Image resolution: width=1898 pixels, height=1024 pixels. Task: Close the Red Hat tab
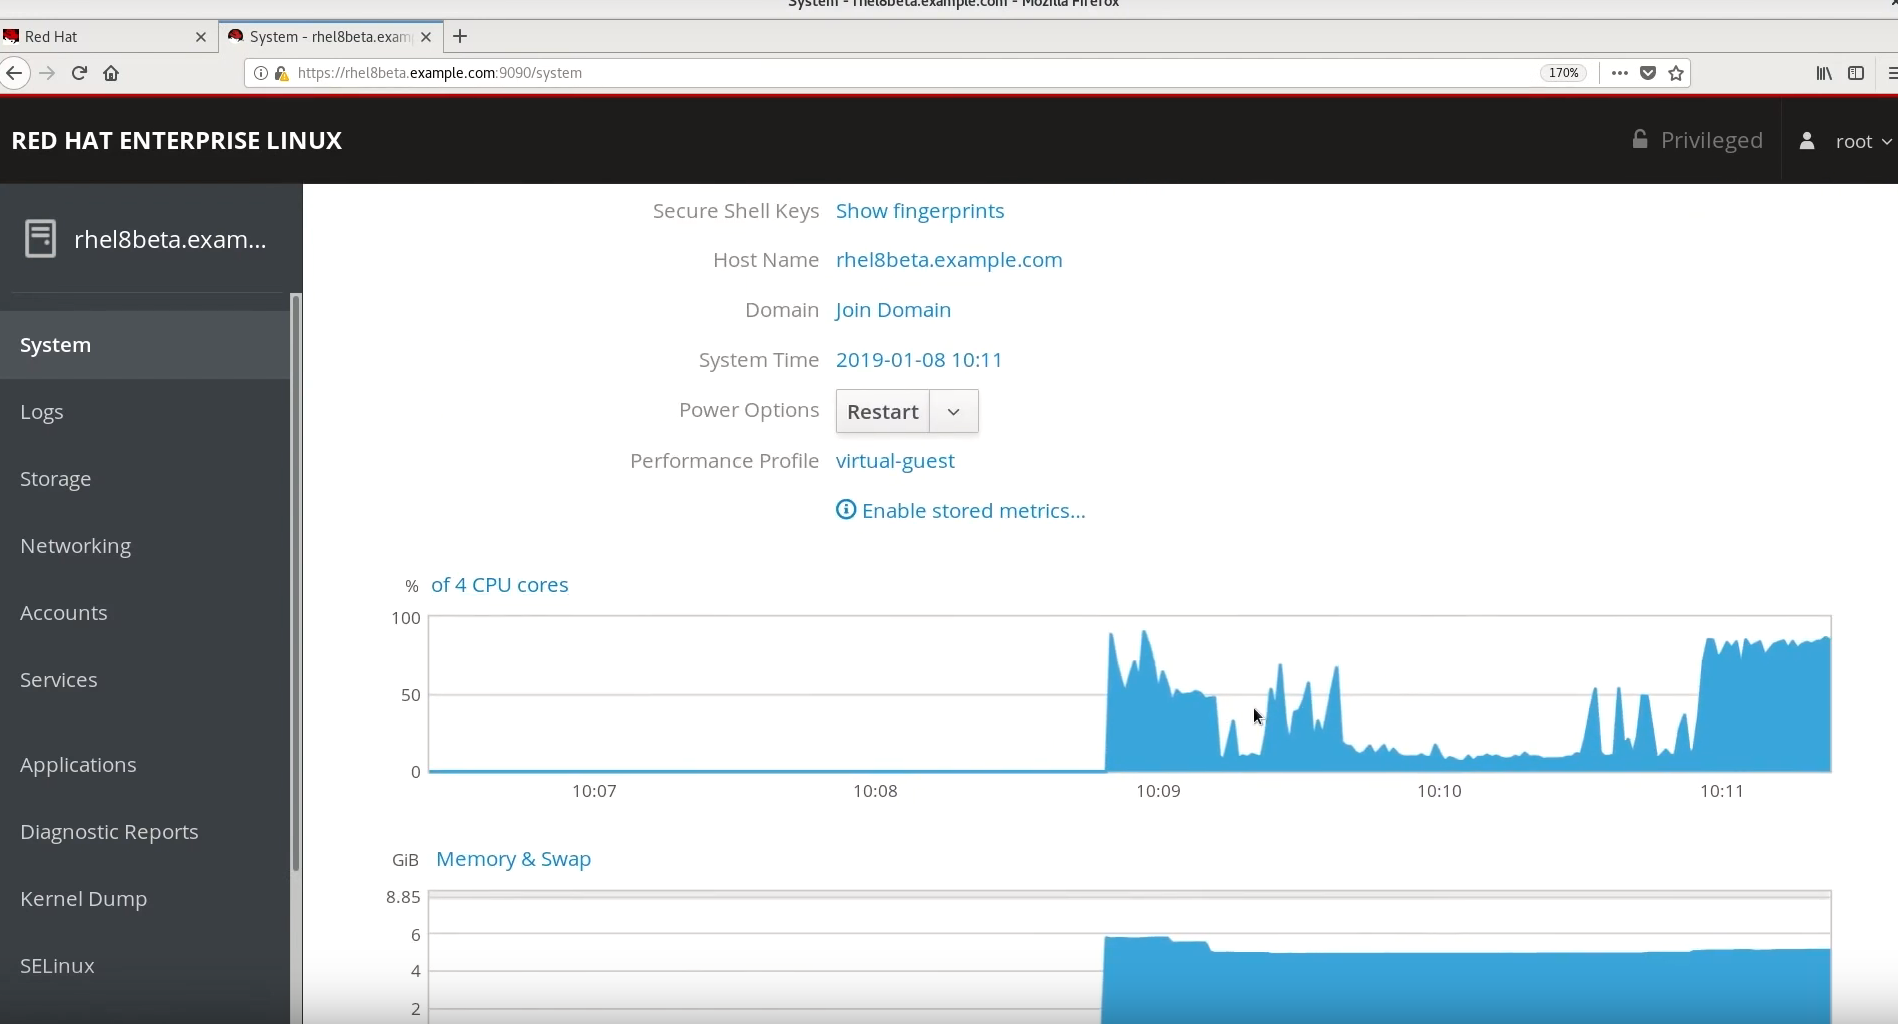point(200,37)
